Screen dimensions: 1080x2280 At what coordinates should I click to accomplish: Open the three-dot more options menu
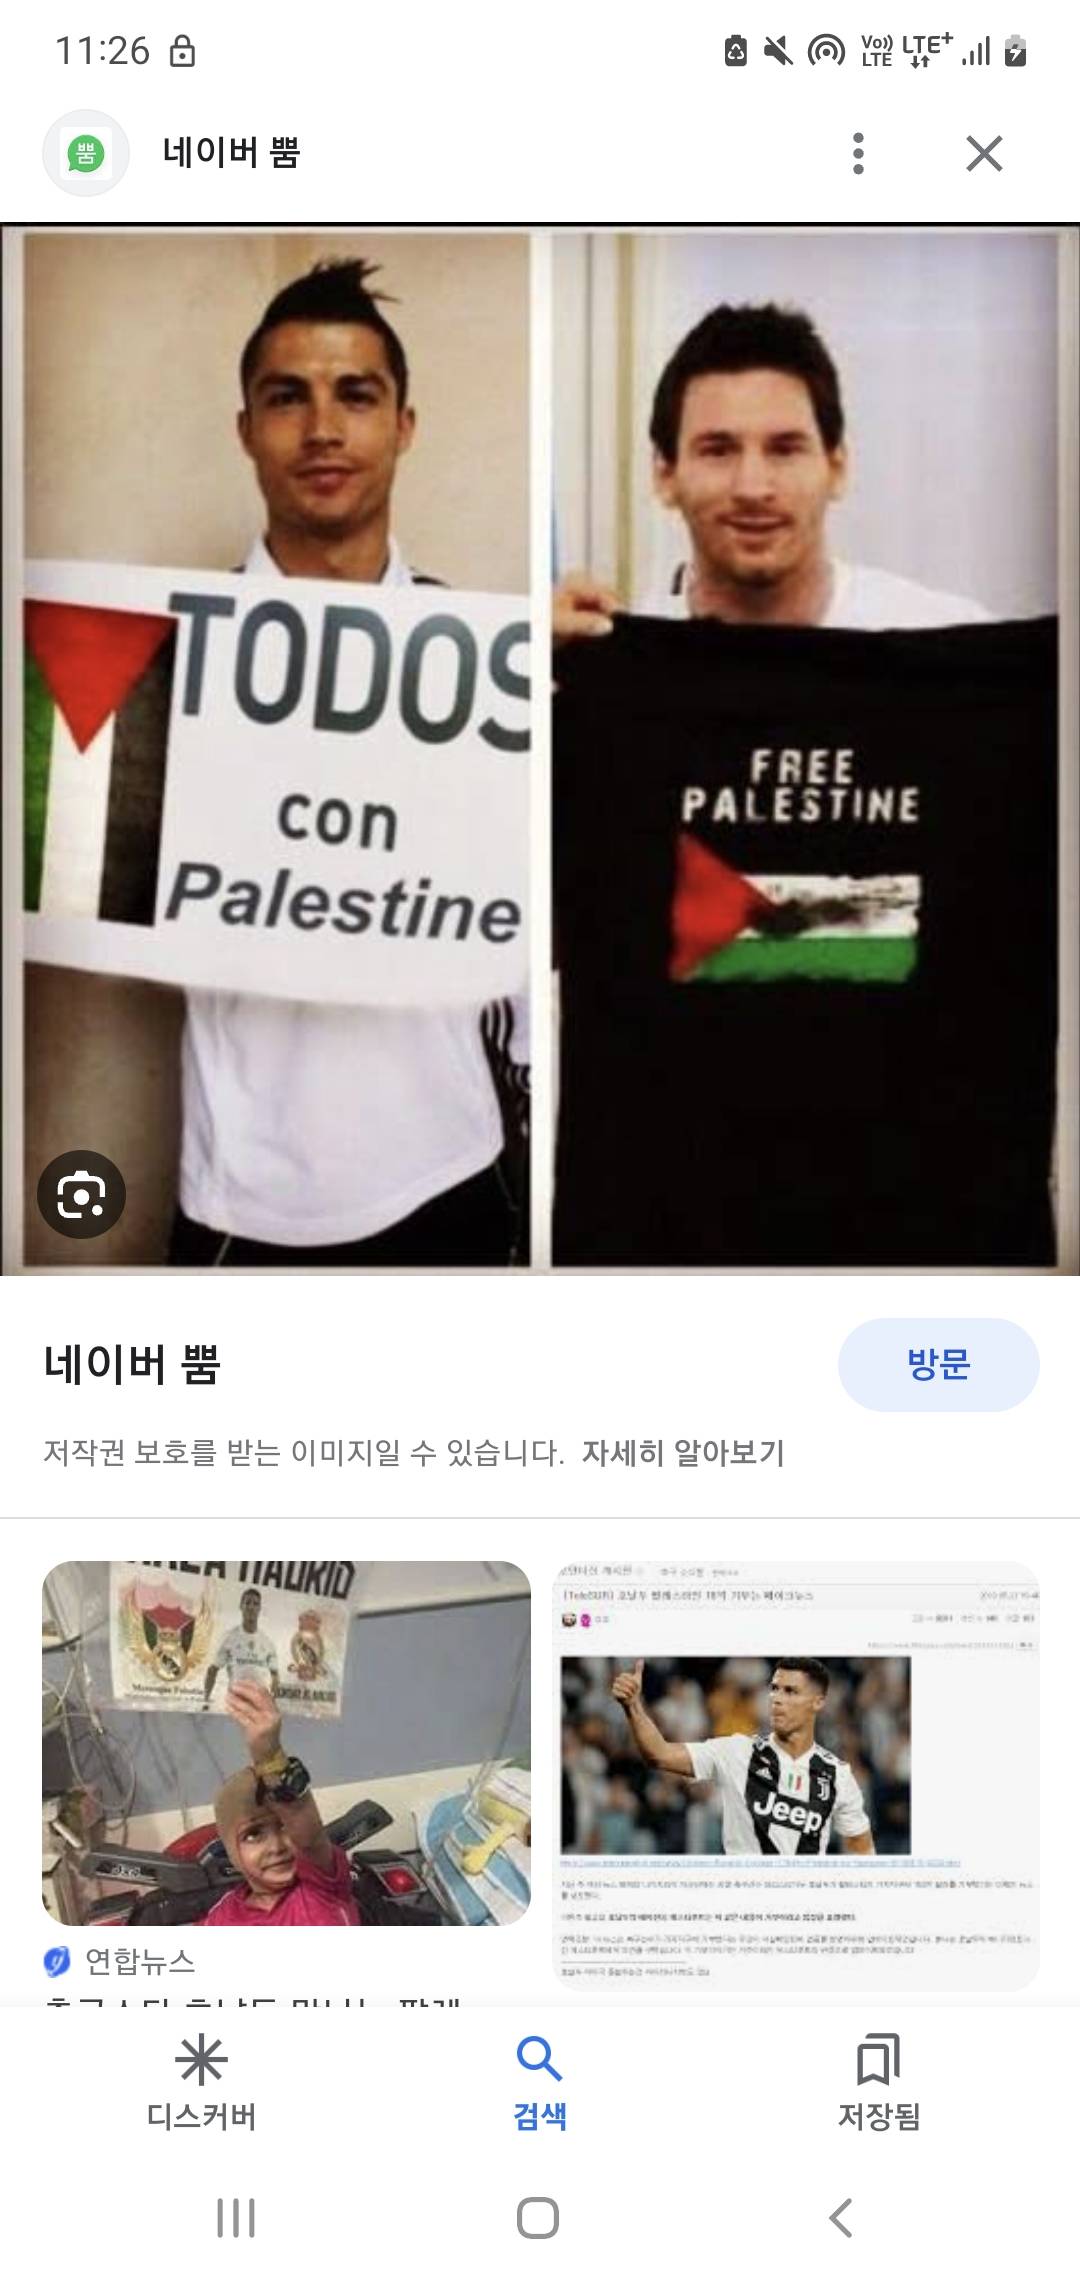(857, 154)
